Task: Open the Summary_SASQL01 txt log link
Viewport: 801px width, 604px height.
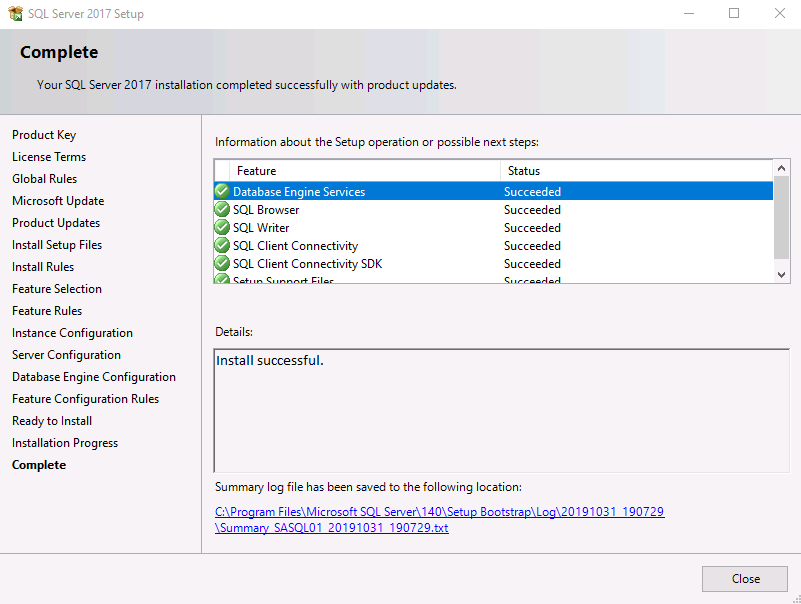Action: click(x=332, y=527)
